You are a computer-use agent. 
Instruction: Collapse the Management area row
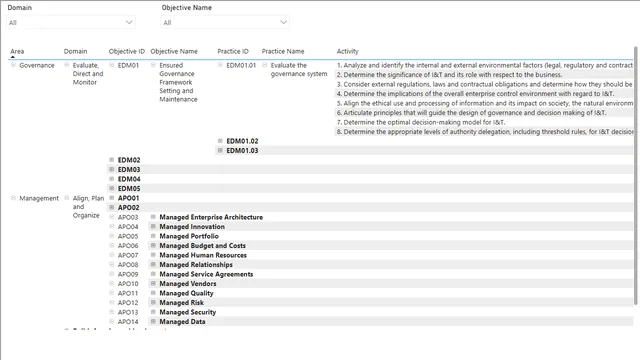(x=13, y=198)
